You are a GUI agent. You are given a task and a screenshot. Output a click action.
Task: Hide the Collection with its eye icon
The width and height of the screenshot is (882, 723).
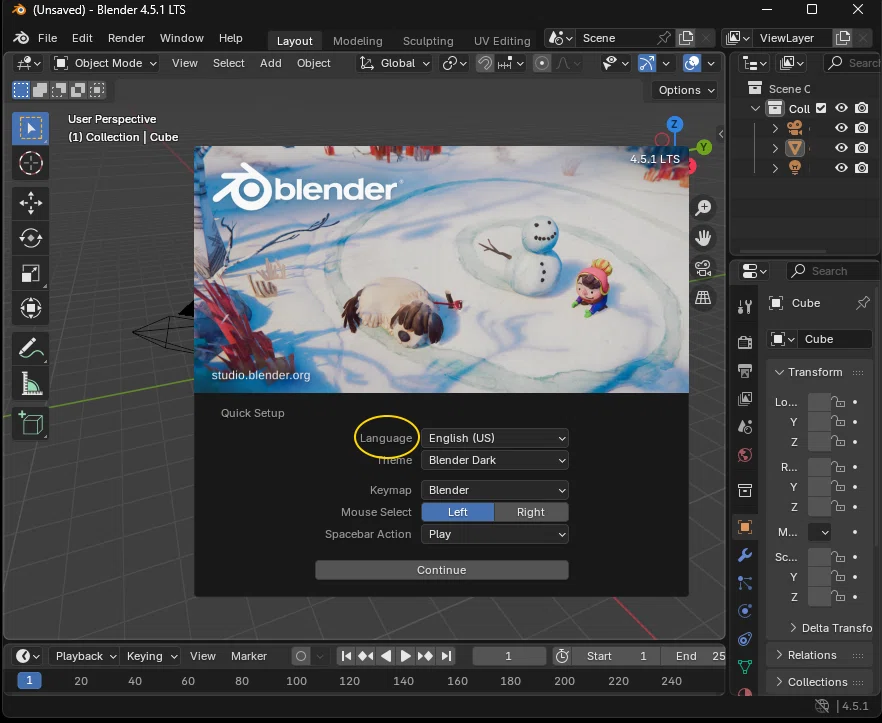841,108
